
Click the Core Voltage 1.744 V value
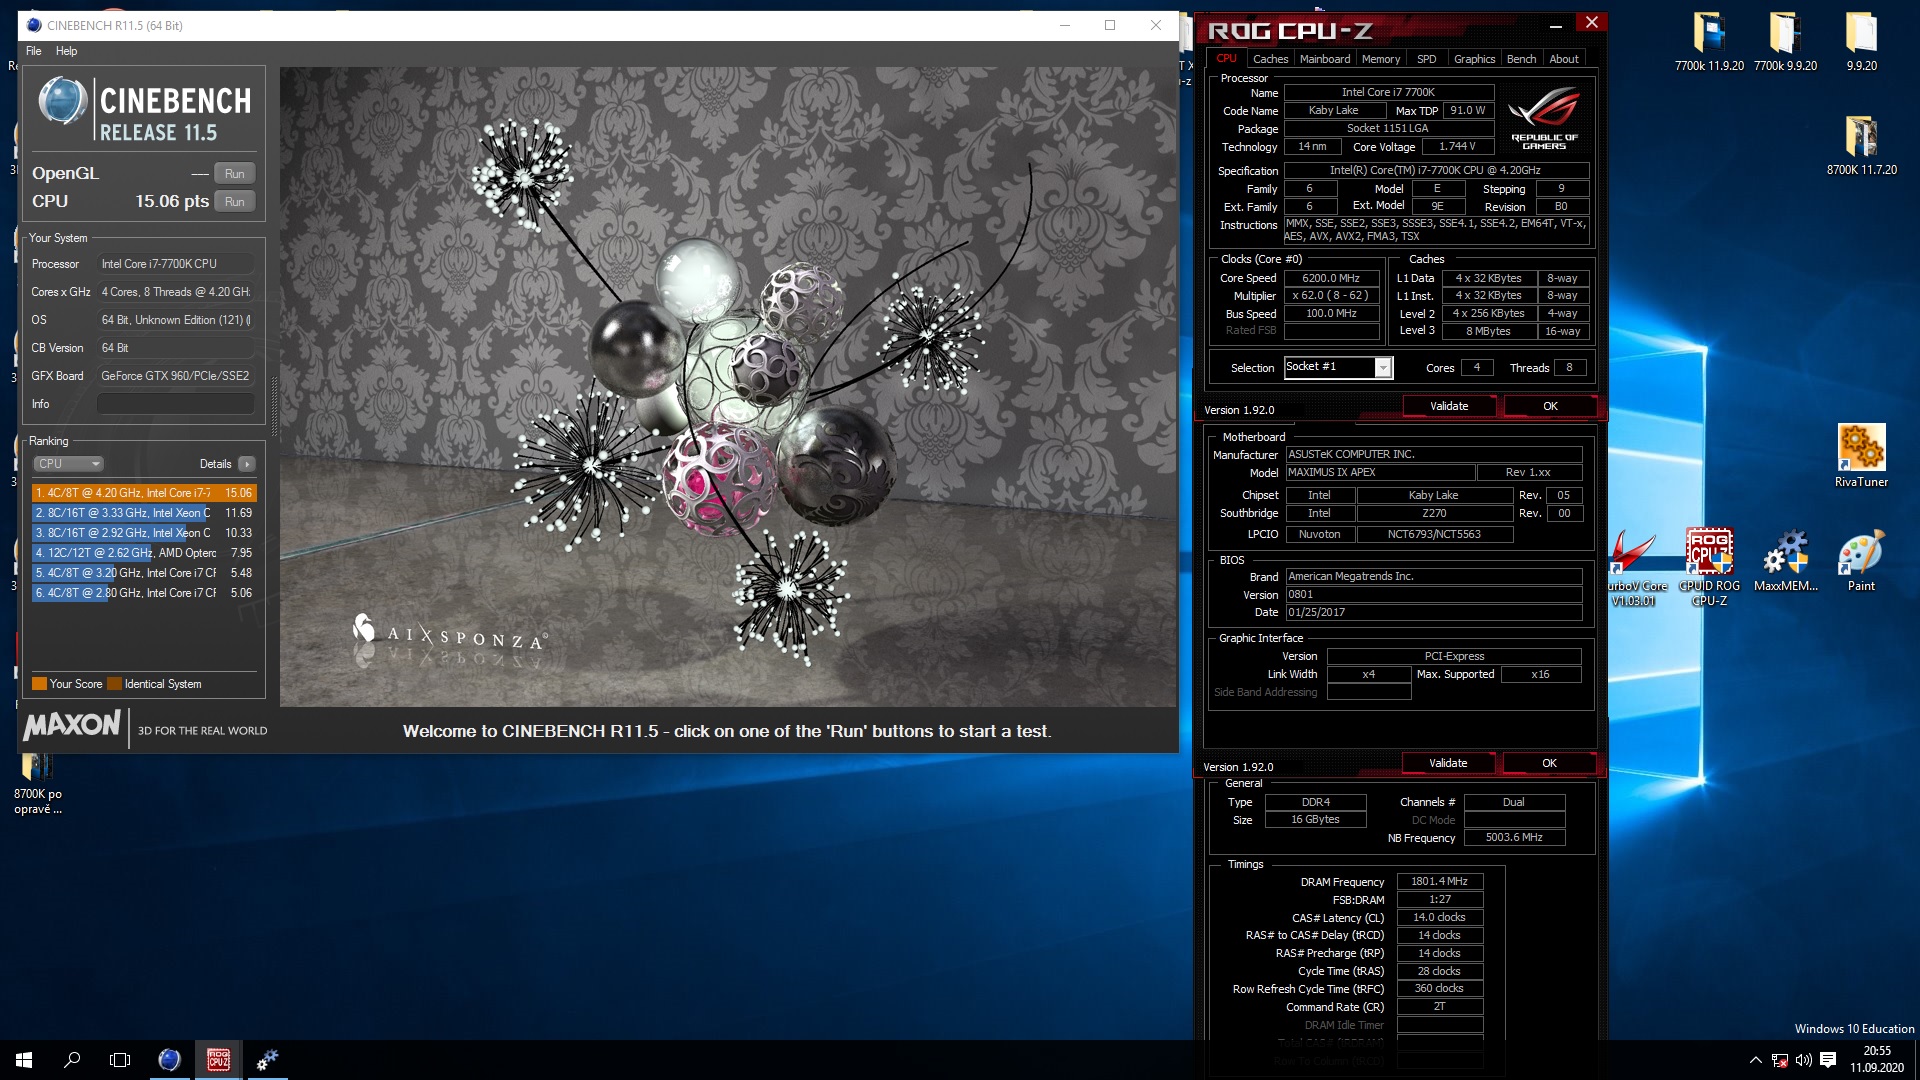[x=1457, y=146]
